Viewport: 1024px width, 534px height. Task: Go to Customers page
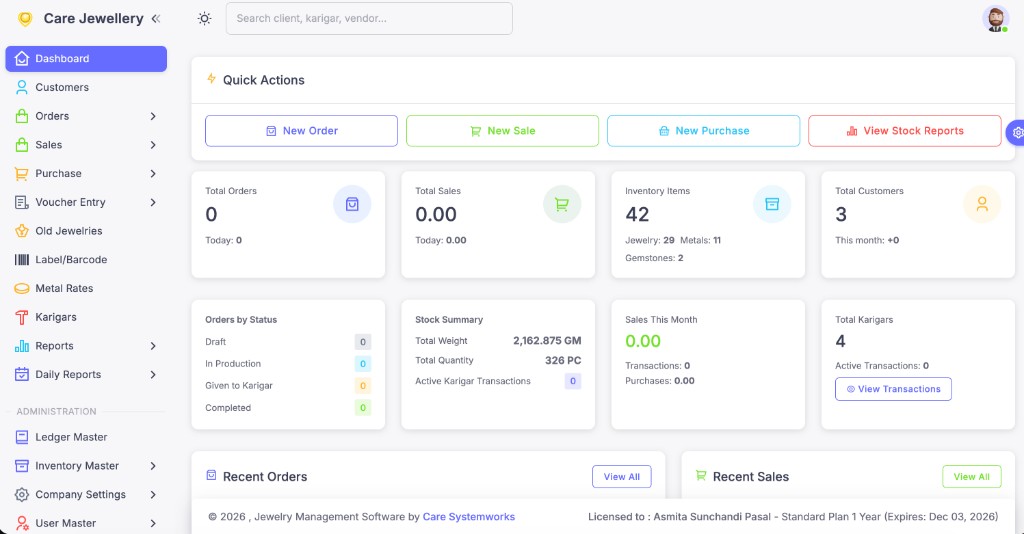pyautogui.click(x=62, y=88)
